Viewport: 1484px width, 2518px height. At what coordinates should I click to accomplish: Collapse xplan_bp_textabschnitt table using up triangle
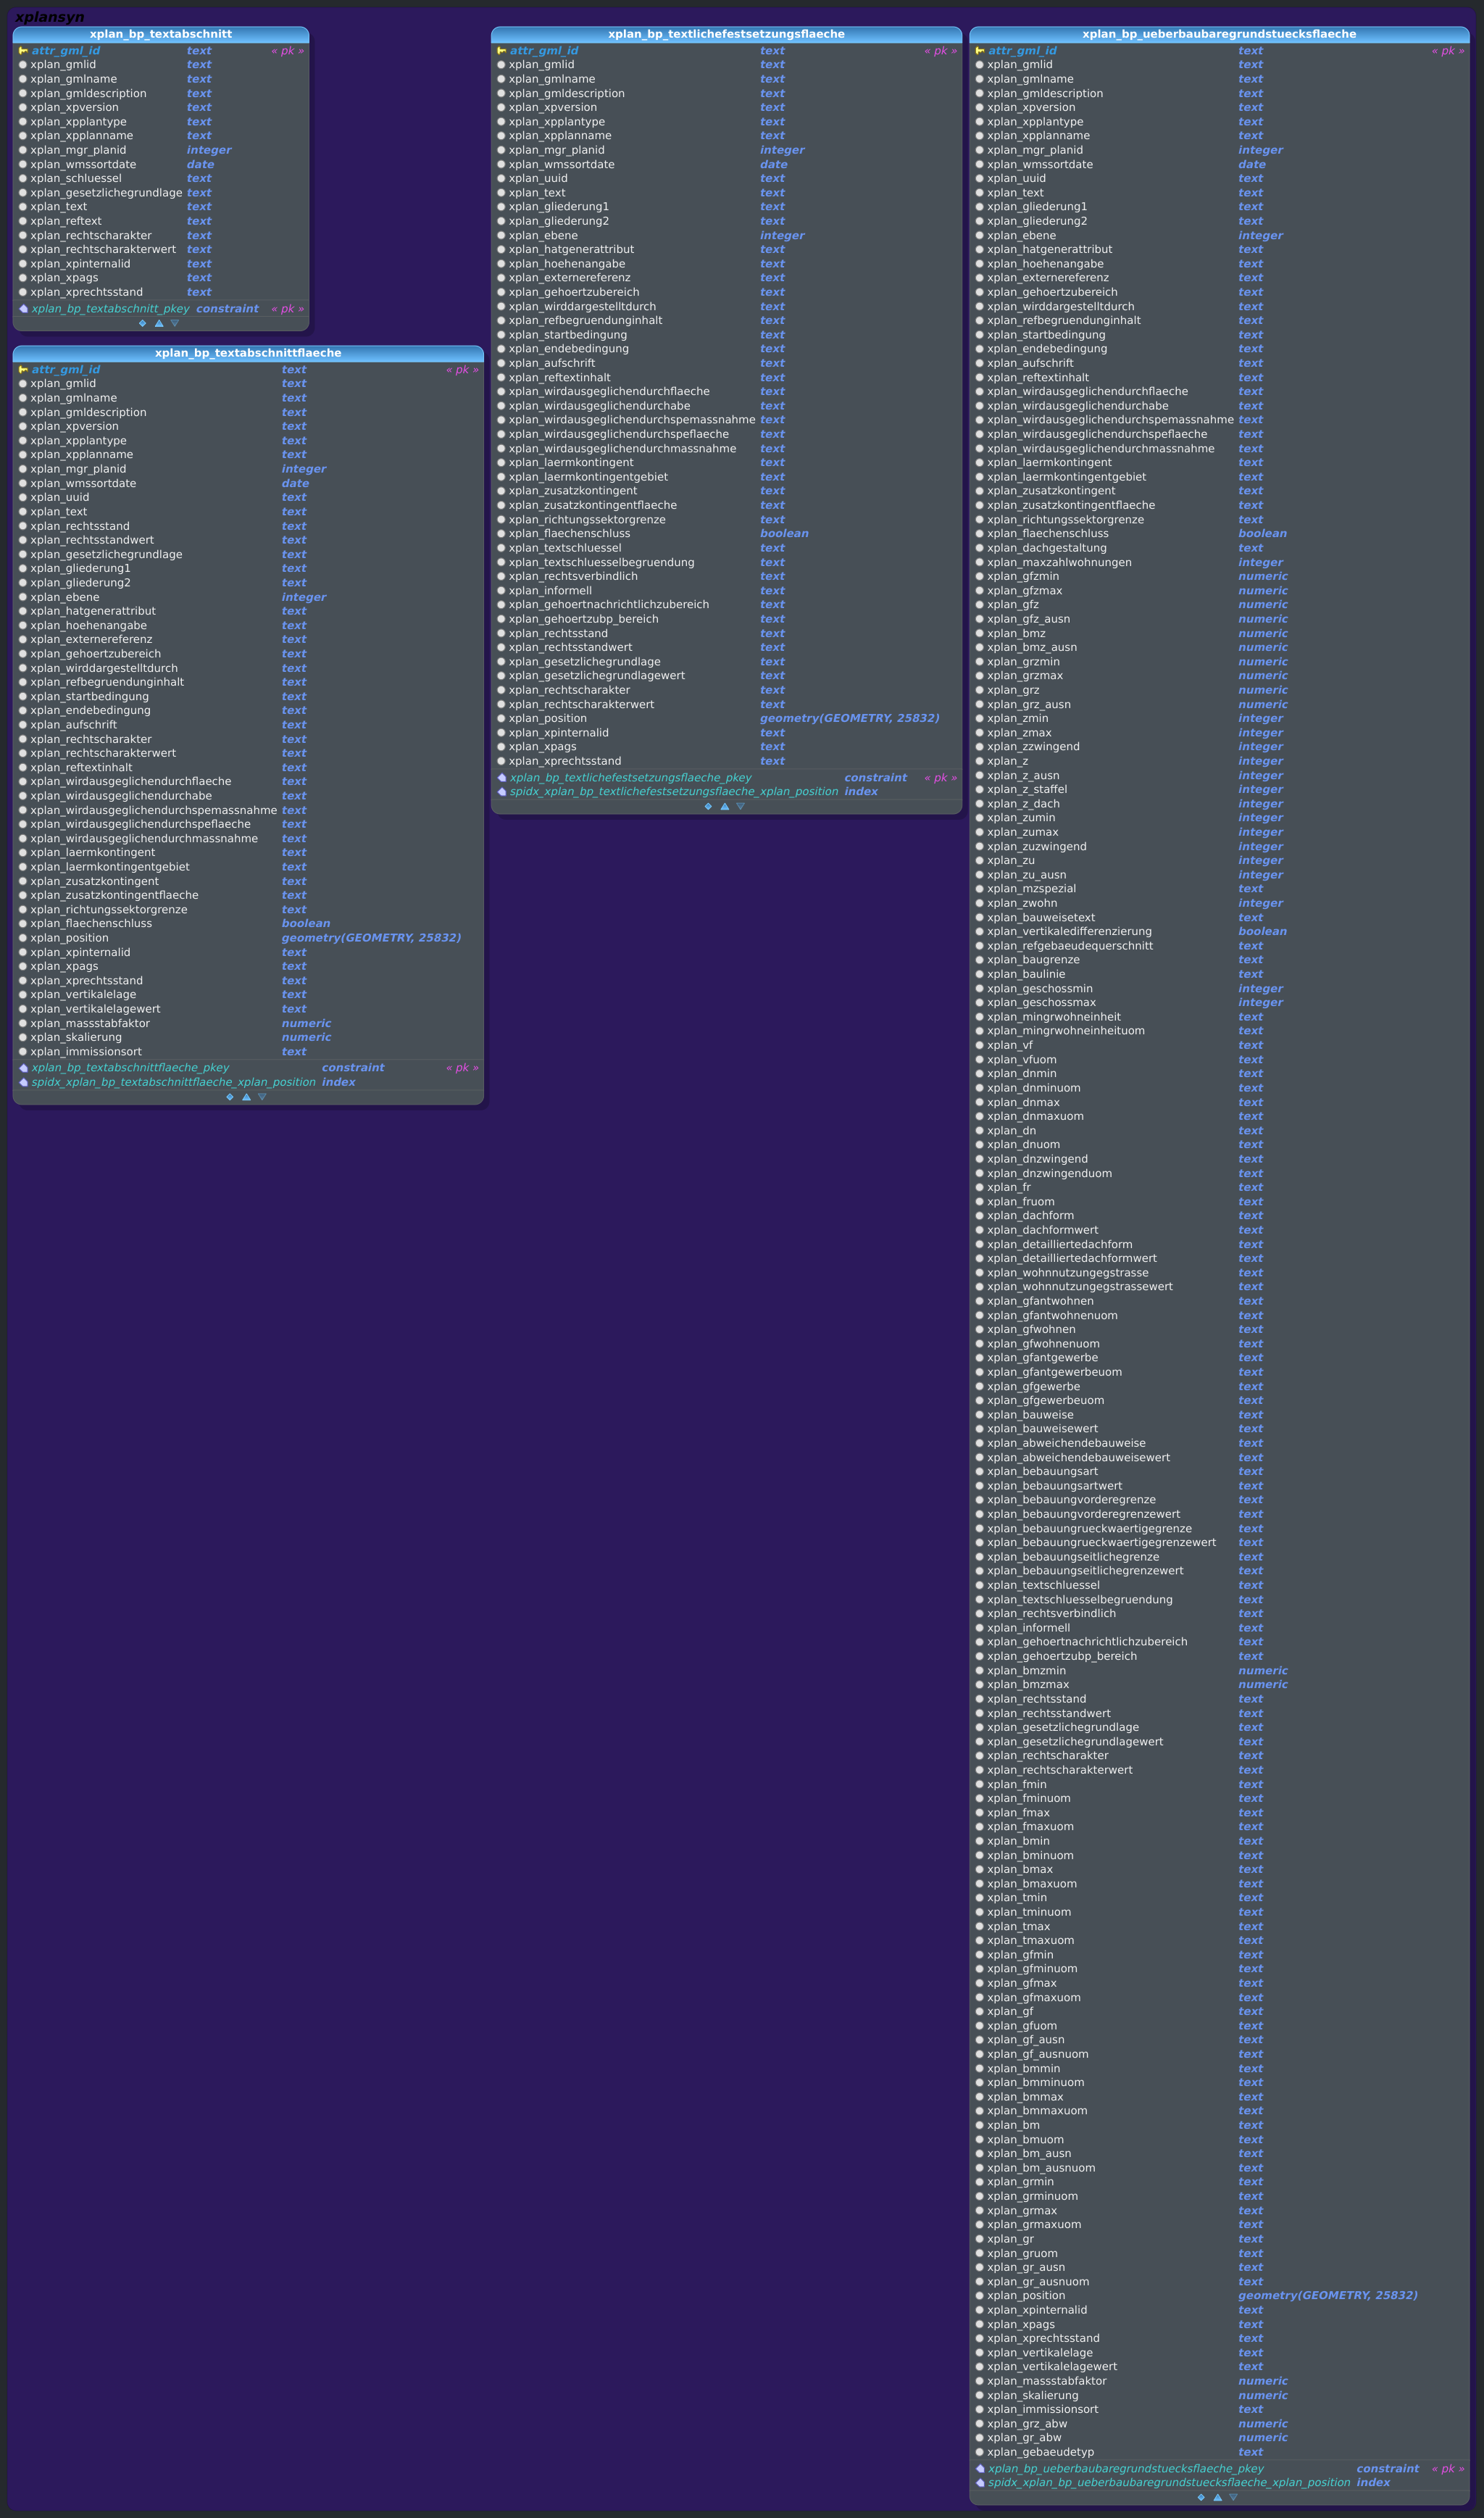pyautogui.click(x=159, y=323)
